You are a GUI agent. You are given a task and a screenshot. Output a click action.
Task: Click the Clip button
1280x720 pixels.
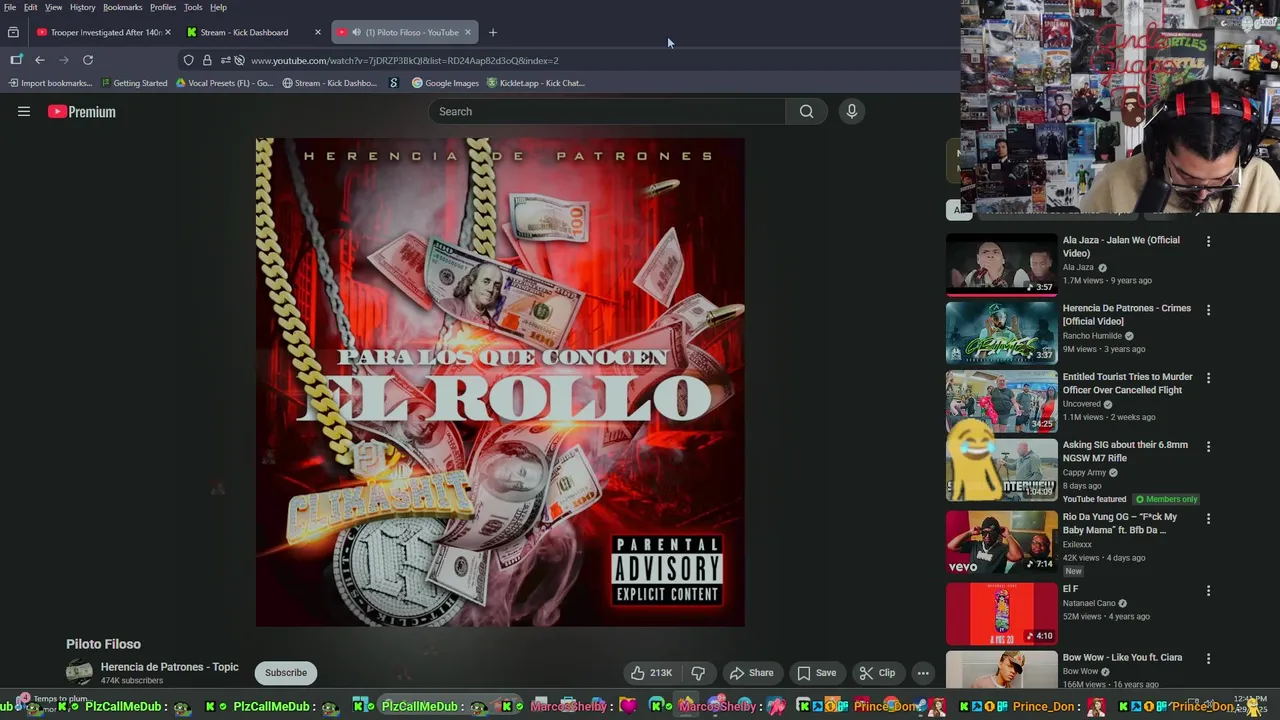(878, 673)
